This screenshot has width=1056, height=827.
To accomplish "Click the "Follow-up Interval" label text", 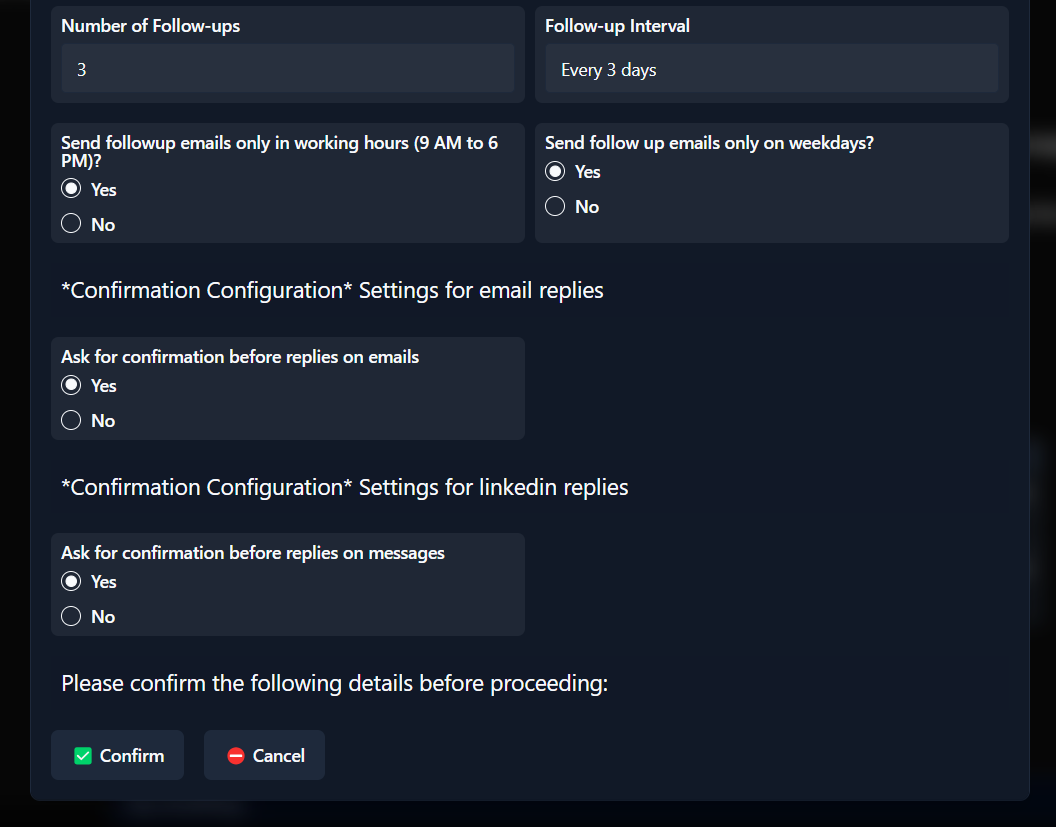I will pyautogui.click(x=617, y=26).
